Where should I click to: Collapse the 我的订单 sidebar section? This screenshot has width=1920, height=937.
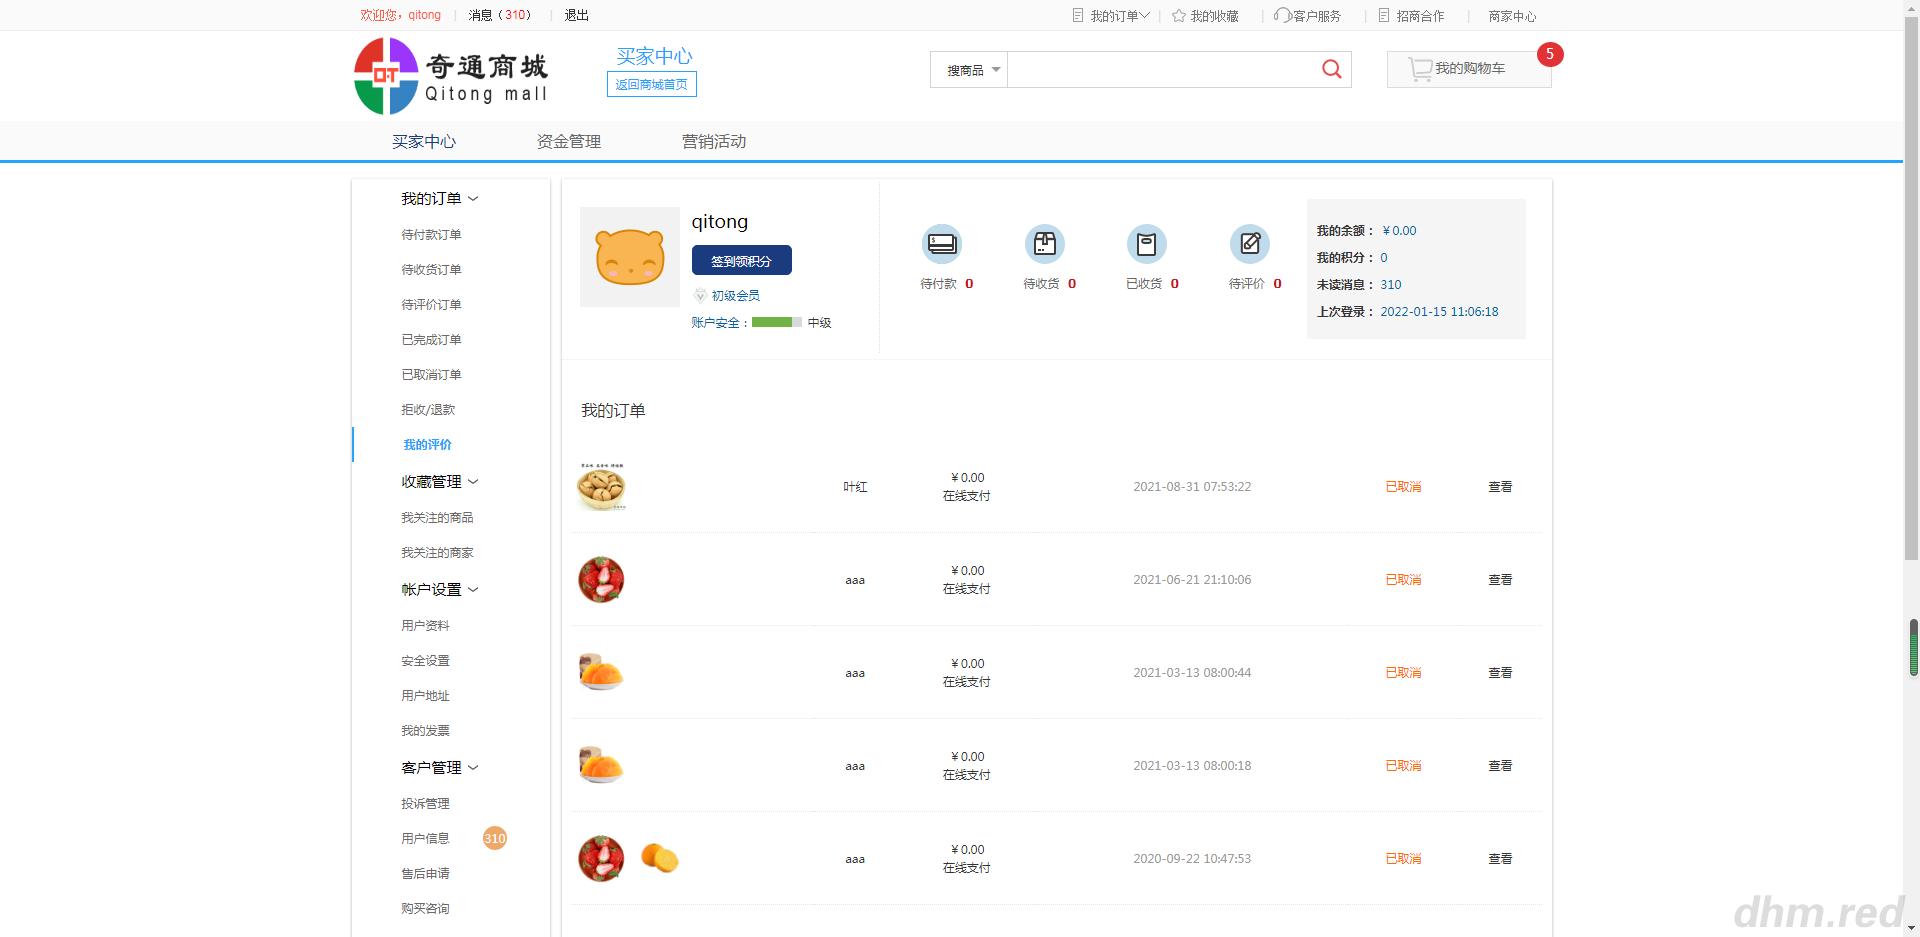point(474,198)
